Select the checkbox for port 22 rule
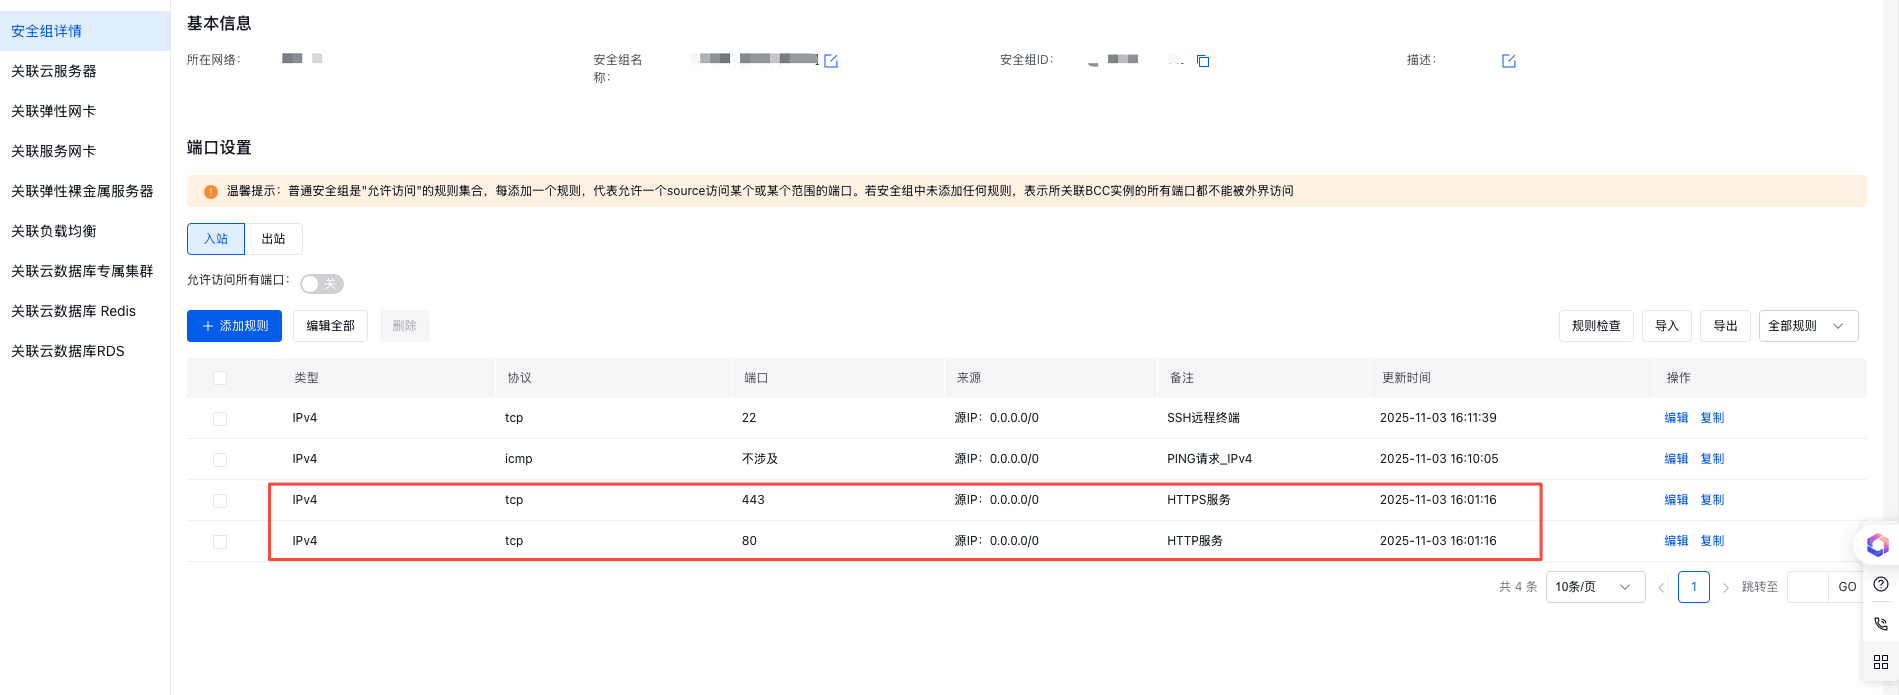Viewport: 1899px width, 695px height. pyautogui.click(x=220, y=419)
